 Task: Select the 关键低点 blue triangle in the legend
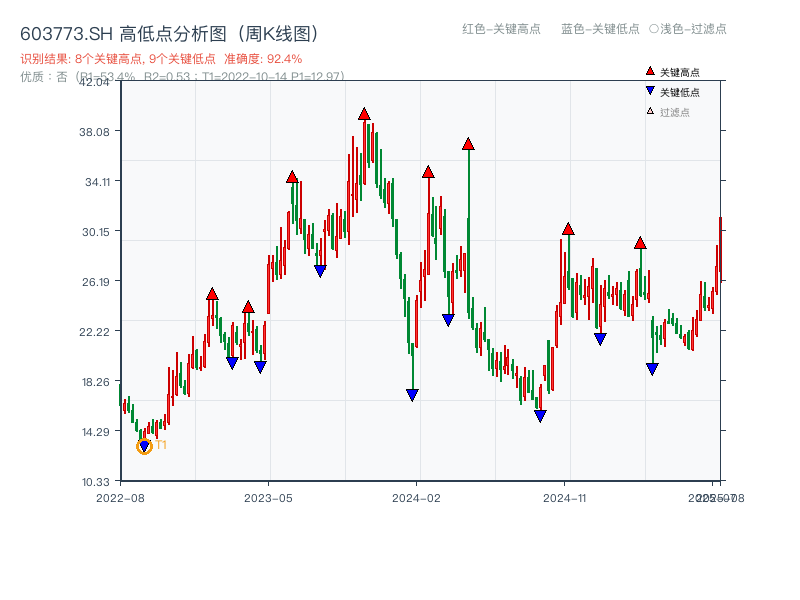[x=649, y=88]
